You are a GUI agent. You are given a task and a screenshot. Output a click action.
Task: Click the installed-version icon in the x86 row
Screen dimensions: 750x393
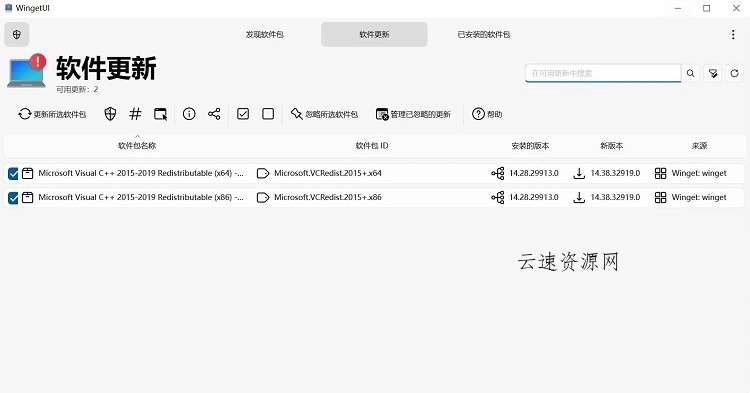click(x=498, y=197)
